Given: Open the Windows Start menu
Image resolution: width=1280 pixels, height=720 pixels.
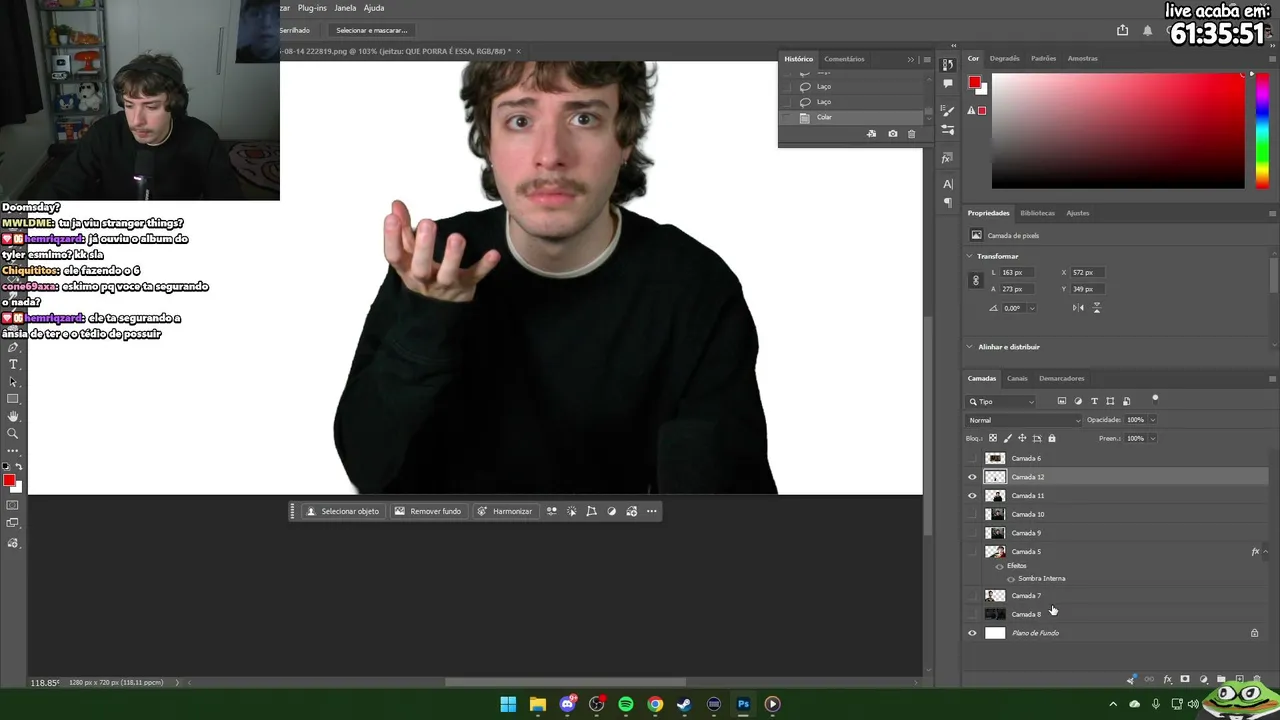Looking at the screenshot, I should pos(508,704).
